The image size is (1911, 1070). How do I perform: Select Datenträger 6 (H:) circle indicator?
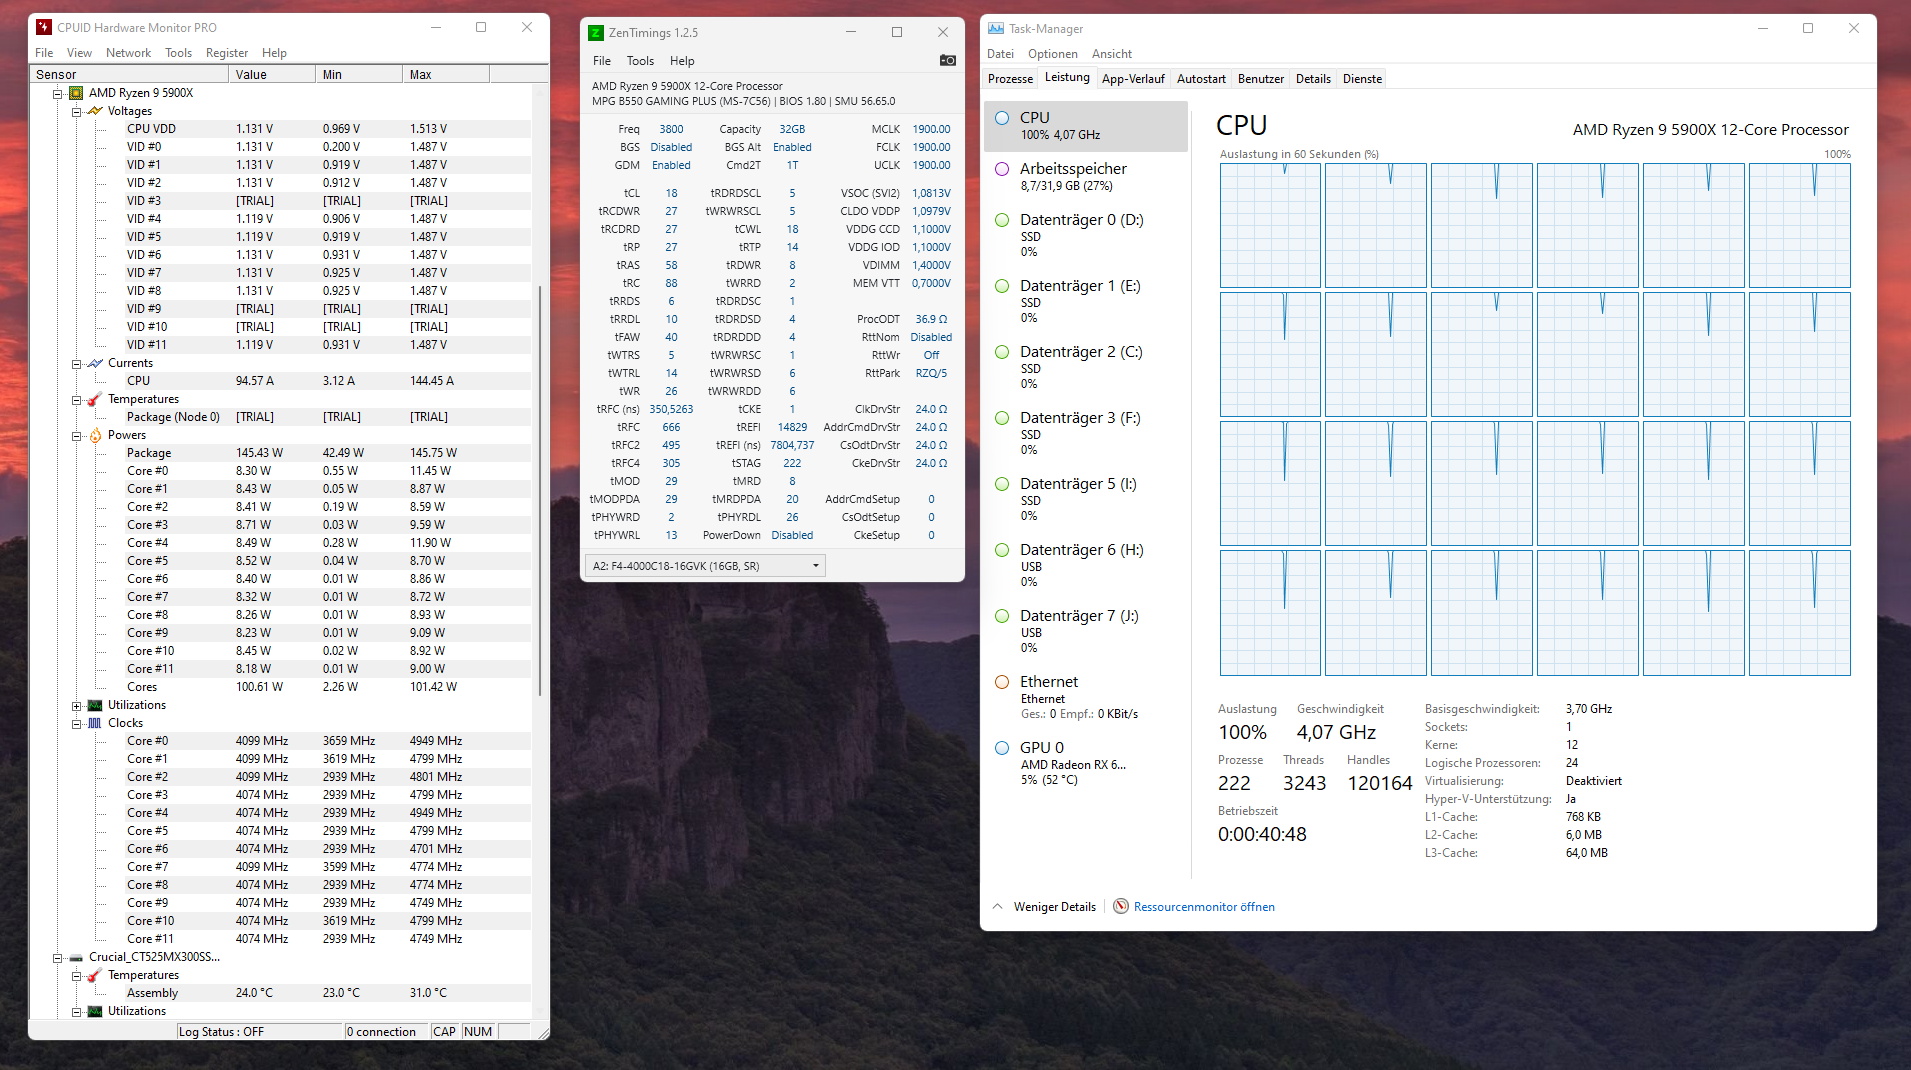[x=1002, y=550]
